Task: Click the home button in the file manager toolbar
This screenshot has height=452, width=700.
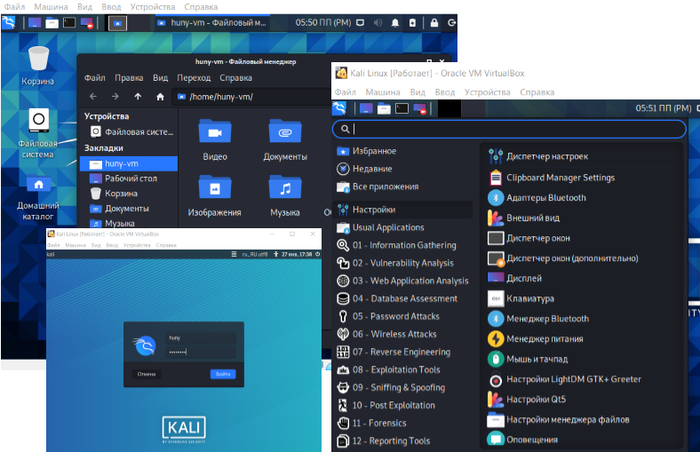Action: (160, 96)
